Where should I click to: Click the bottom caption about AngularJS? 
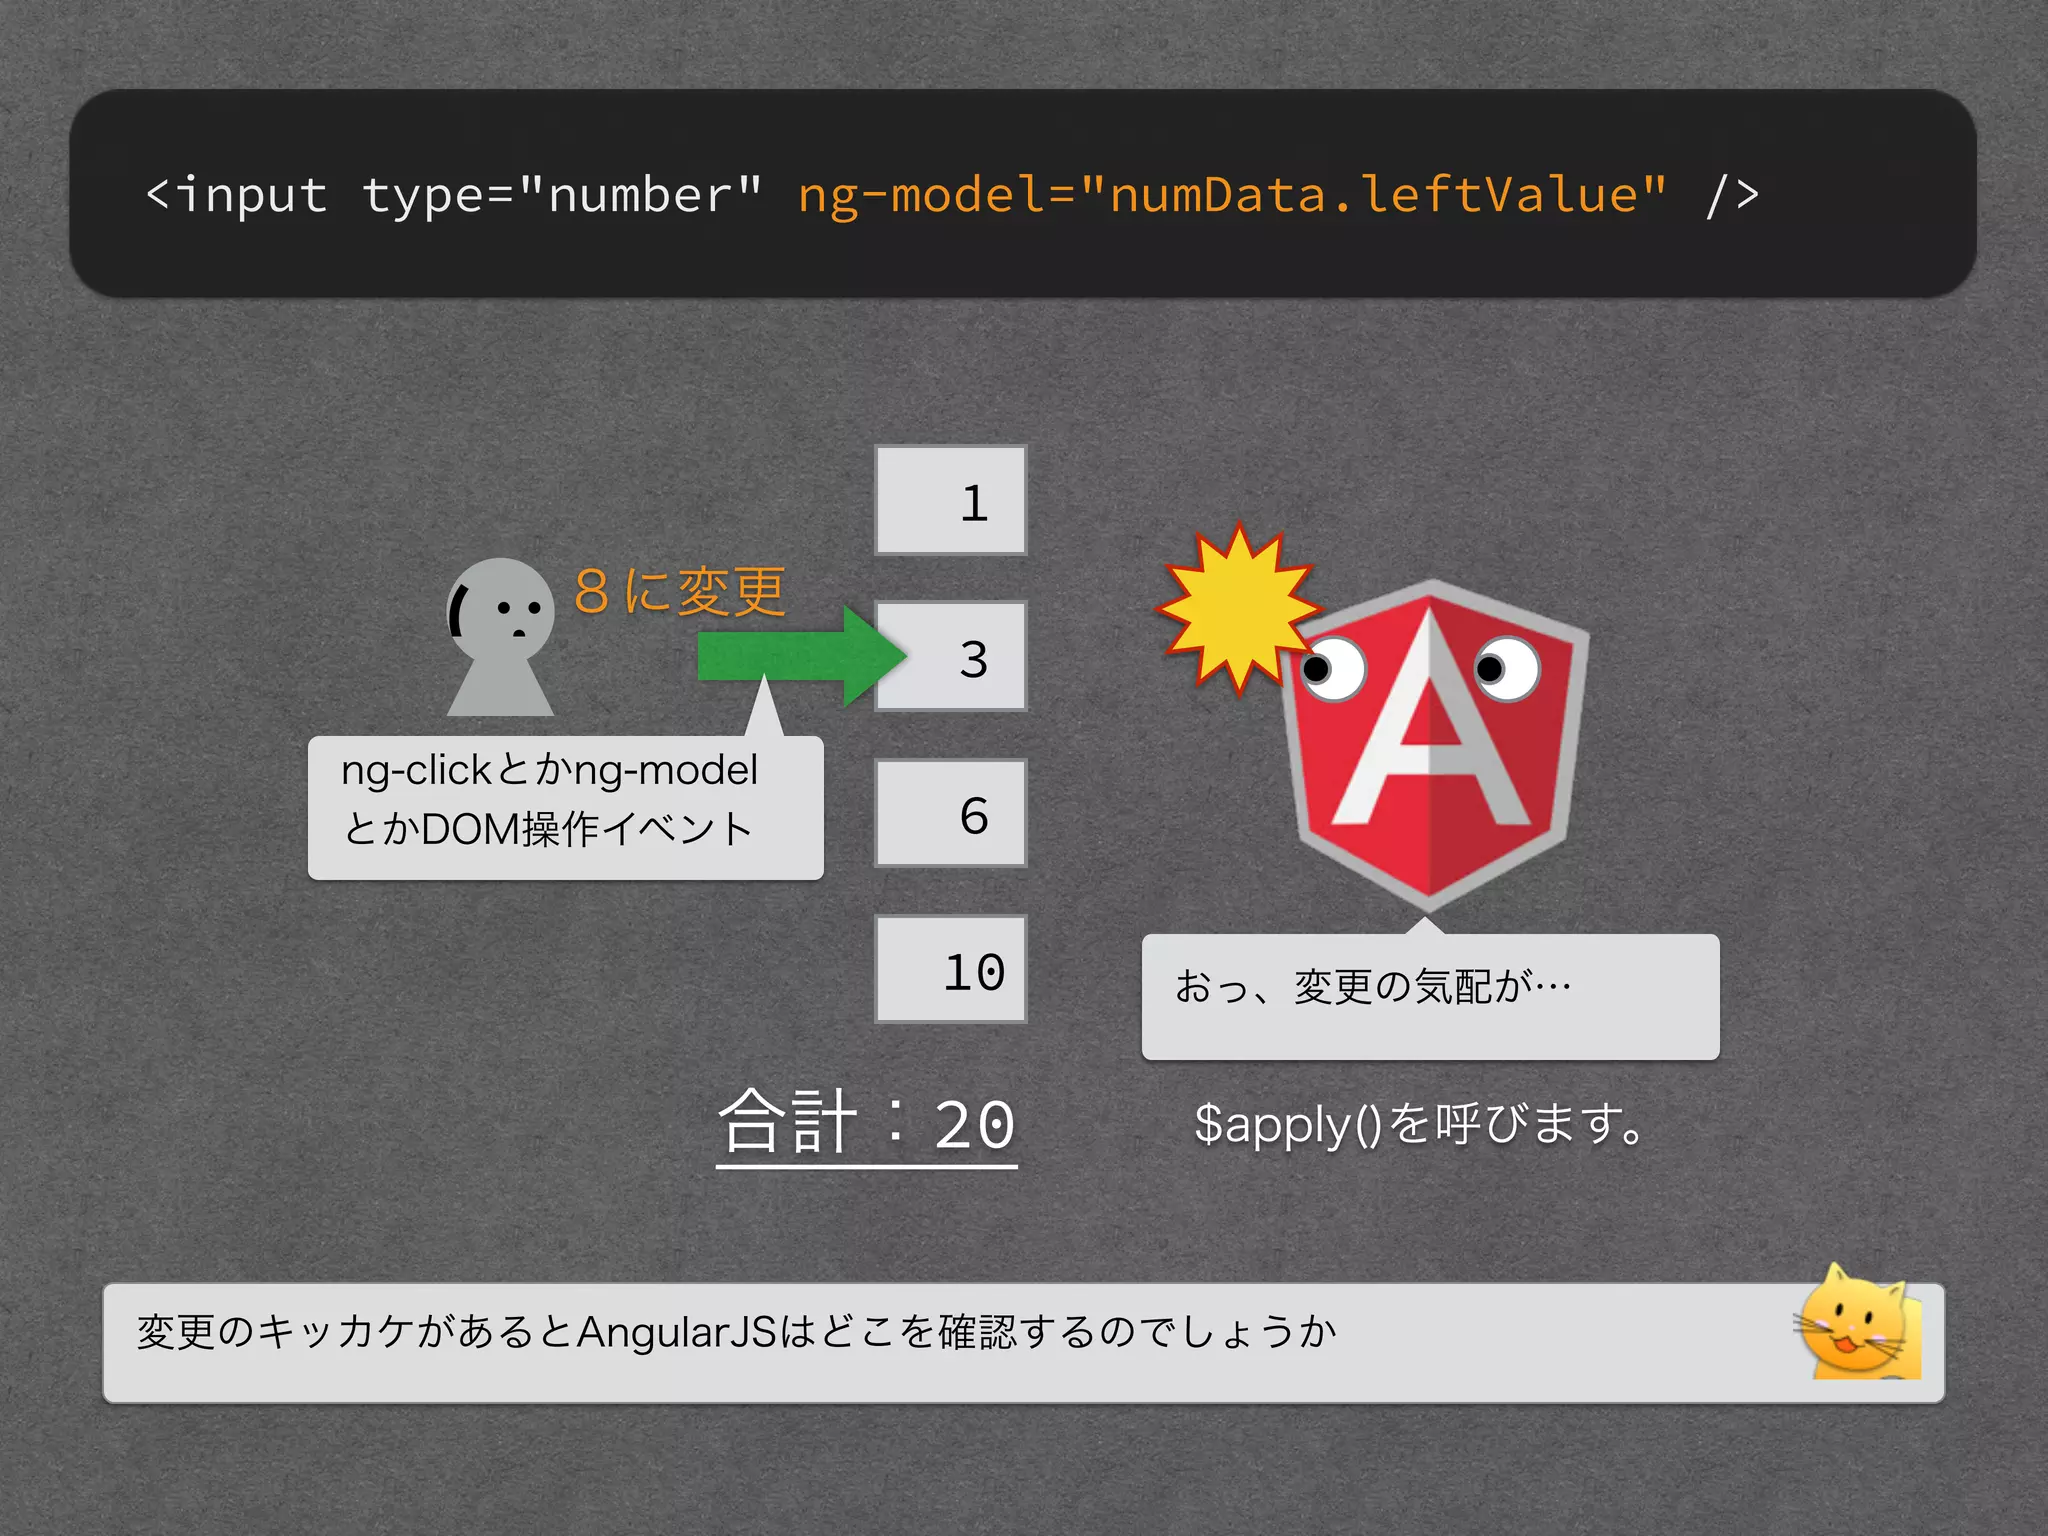pyautogui.click(x=1024, y=1343)
